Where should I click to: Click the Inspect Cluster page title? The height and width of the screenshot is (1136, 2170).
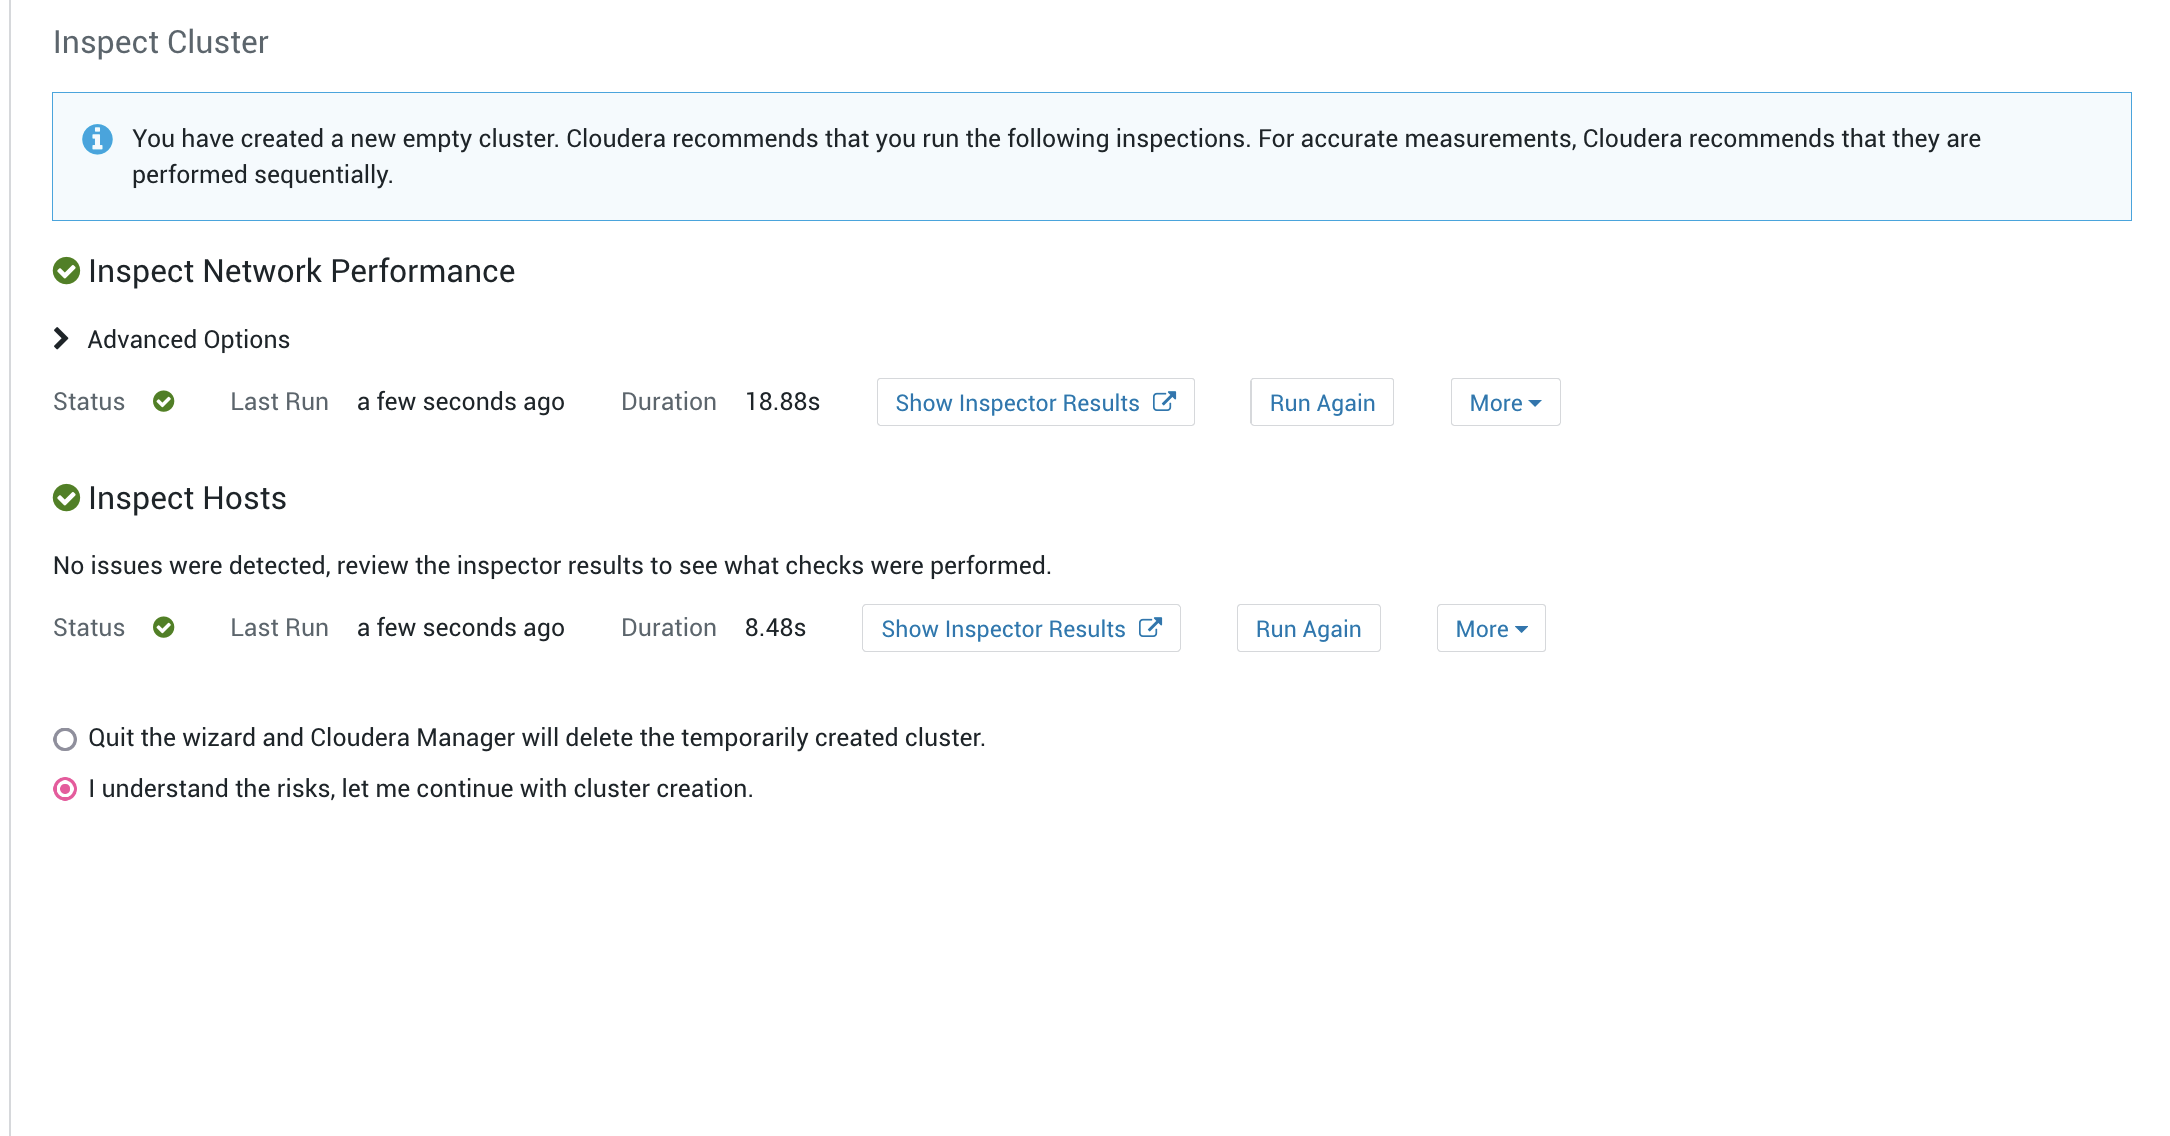(x=161, y=42)
